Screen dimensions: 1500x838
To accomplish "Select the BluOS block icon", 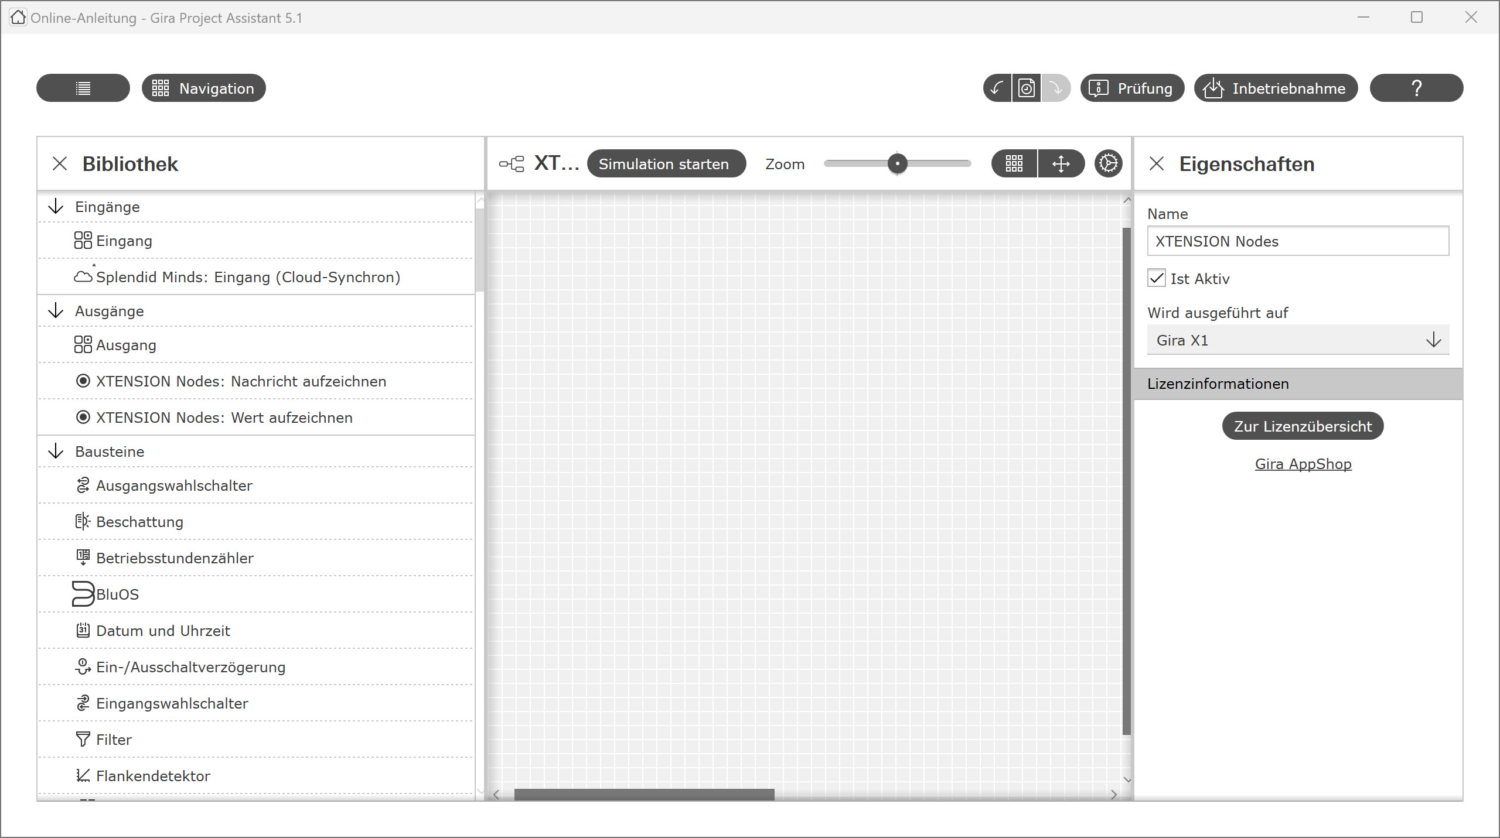I will [x=83, y=593].
